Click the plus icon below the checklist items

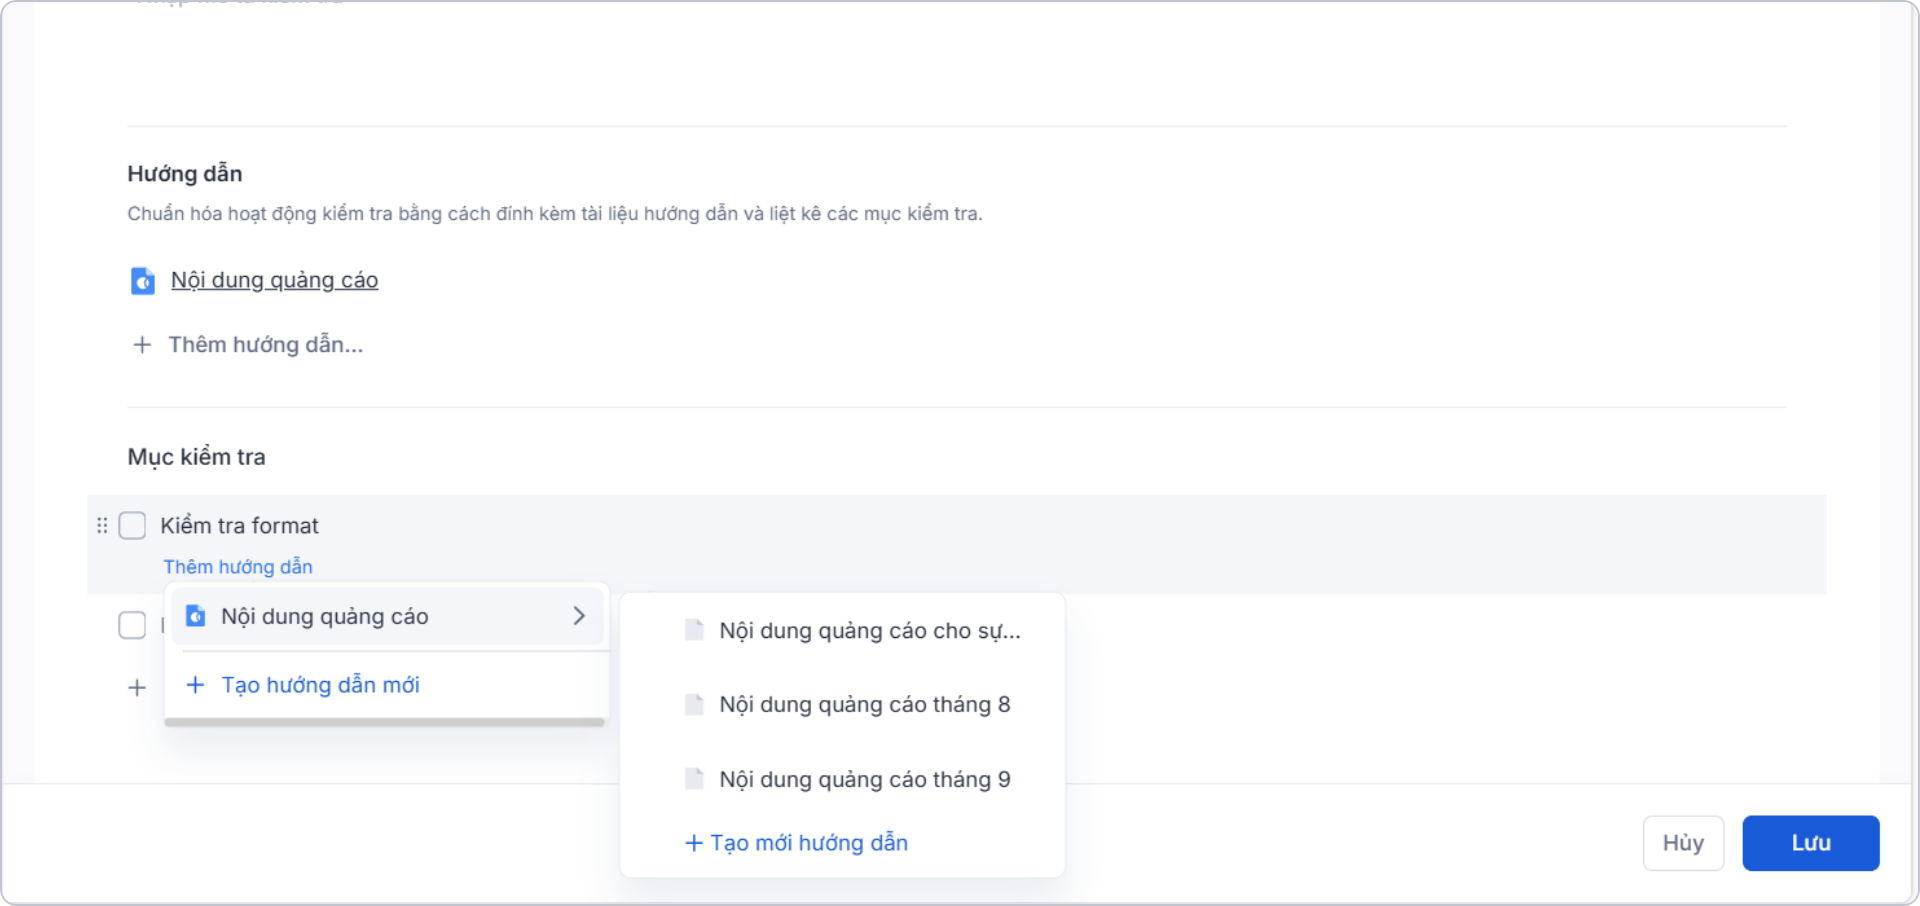(137, 687)
